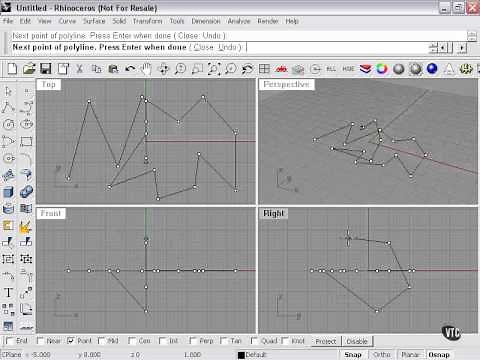
Task: Click the Zoom window icon
Action: [x=197, y=69]
